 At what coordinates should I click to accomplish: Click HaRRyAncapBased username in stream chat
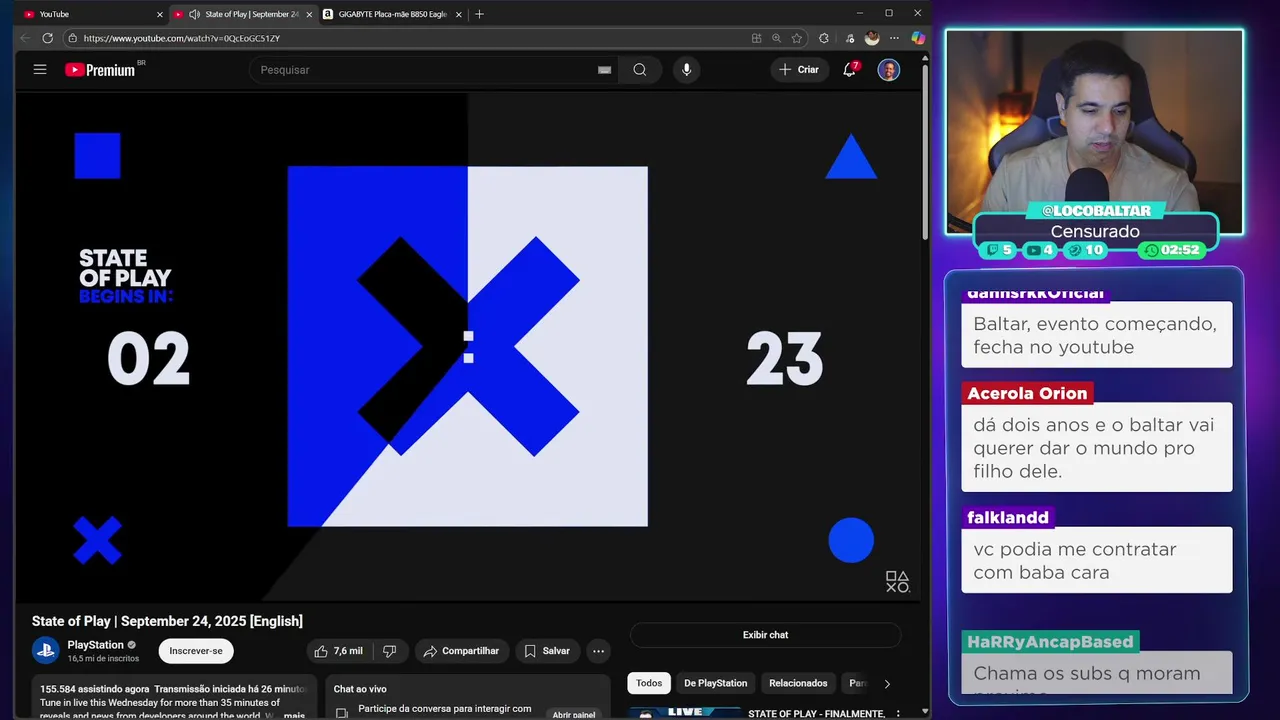[x=1050, y=642]
